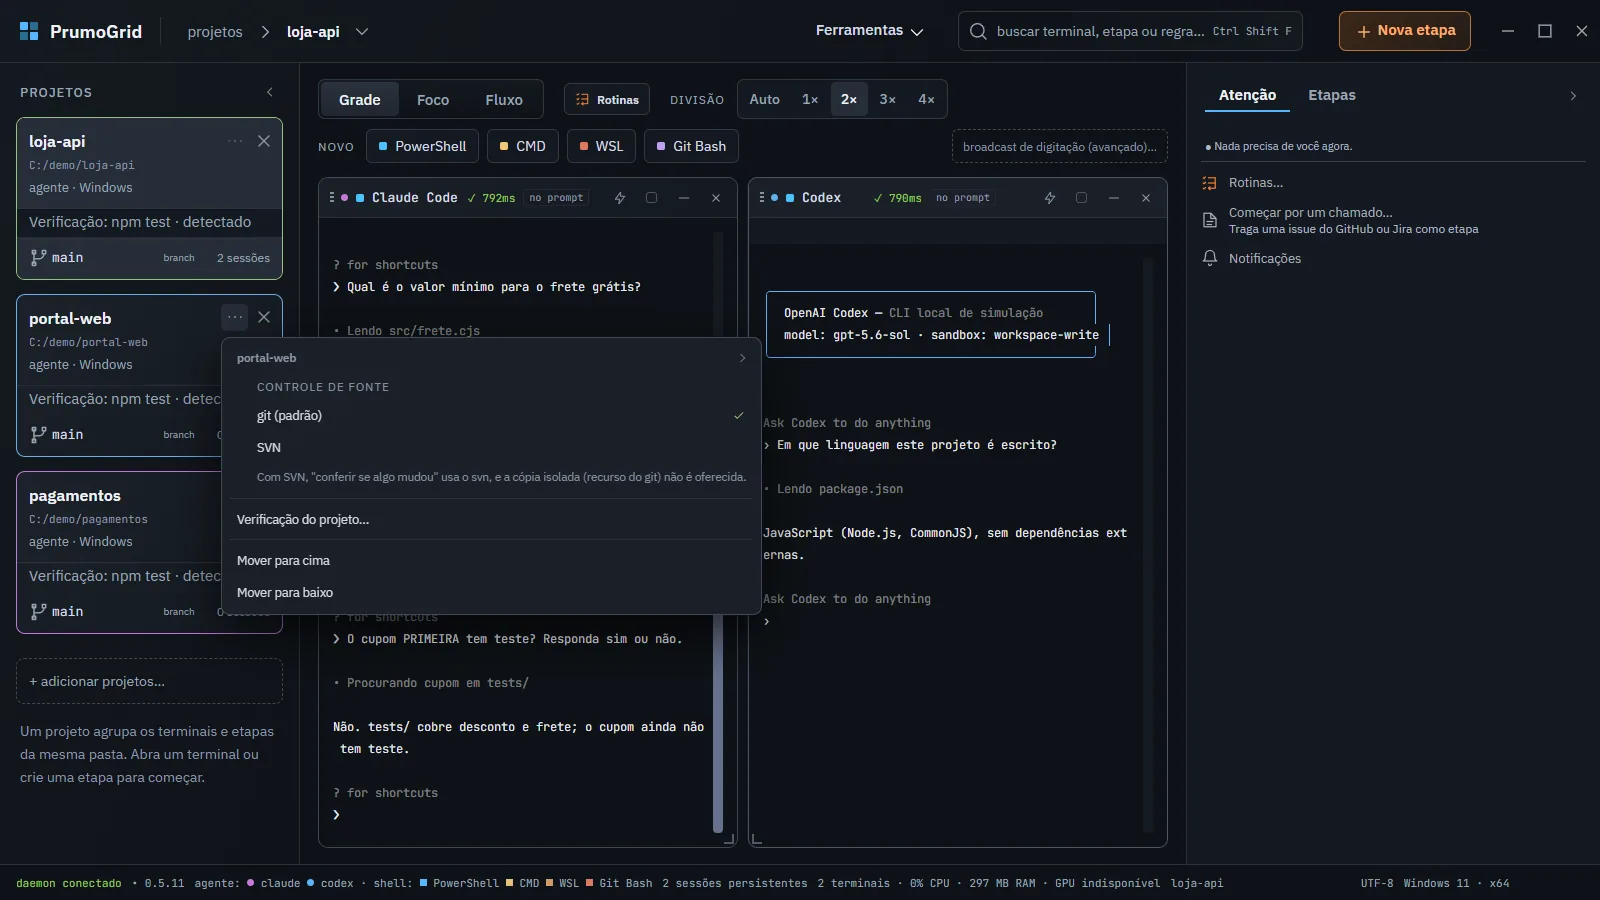The height and width of the screenshot is (900, 1600).
Task: Open the three-dots menu on the portal-web card
Action: point(235,317)
